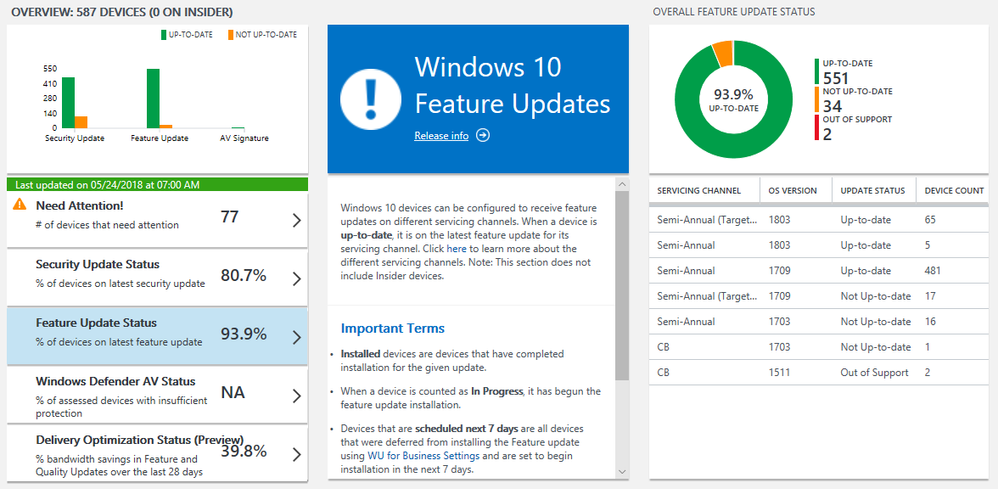Expand the Delivery Optimization Status chevron

tap(297, 455)
